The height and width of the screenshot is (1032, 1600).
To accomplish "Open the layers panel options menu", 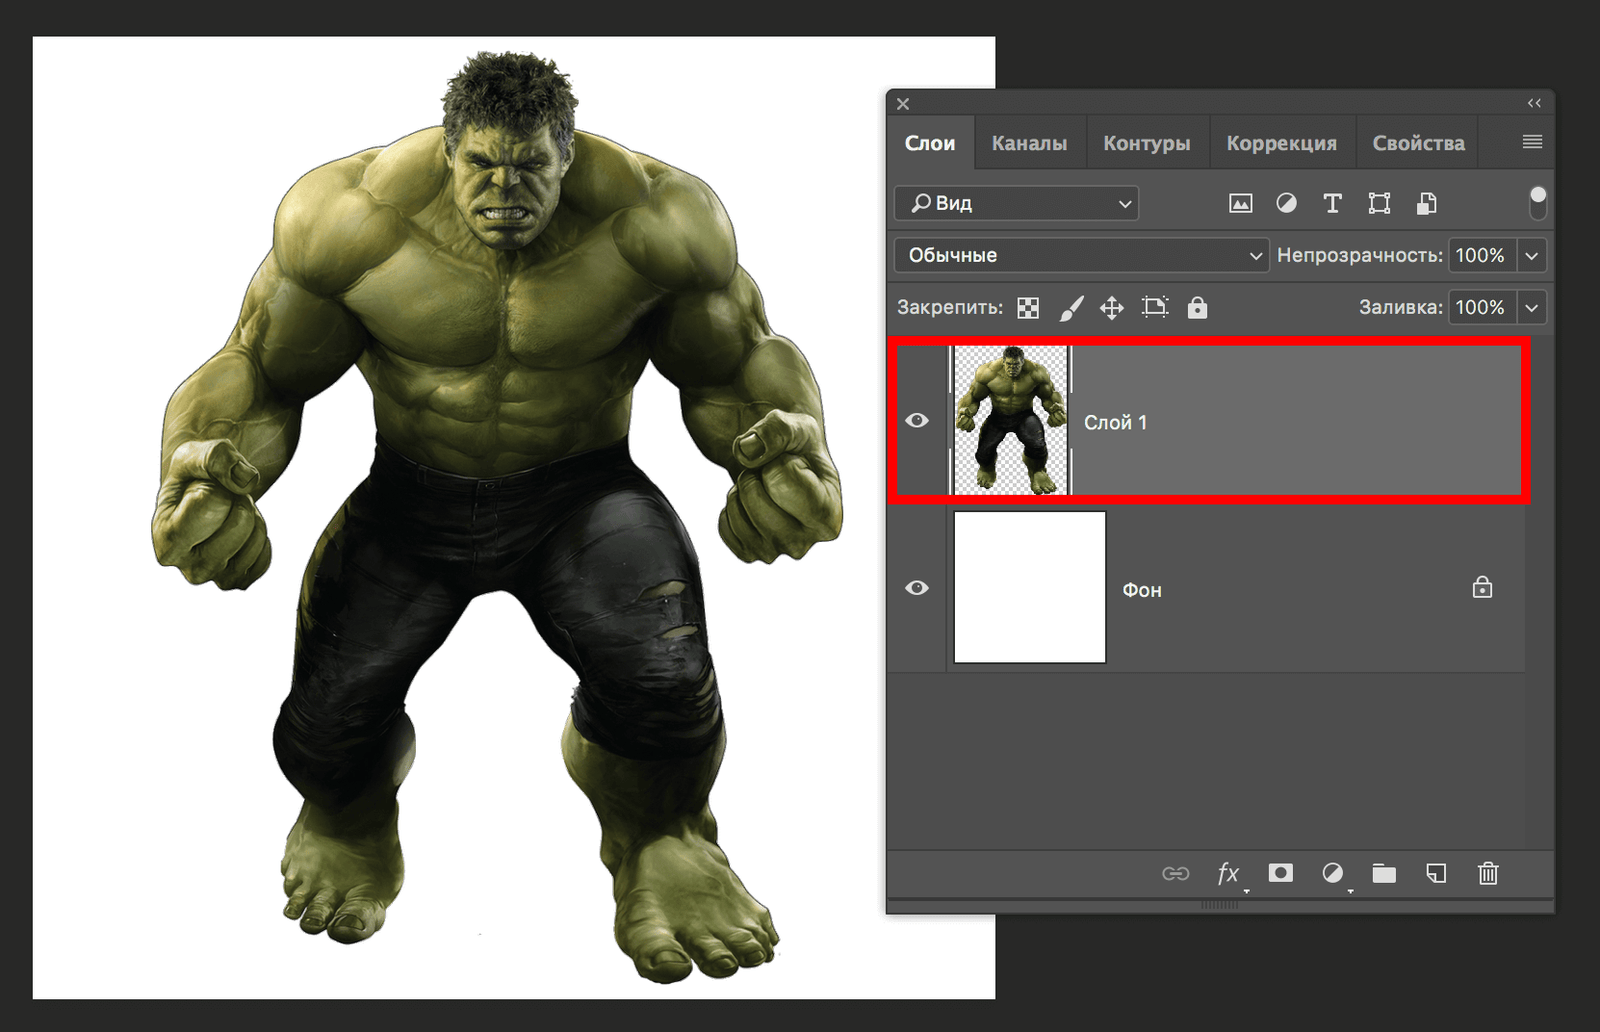I will (x=1532, y=142).
